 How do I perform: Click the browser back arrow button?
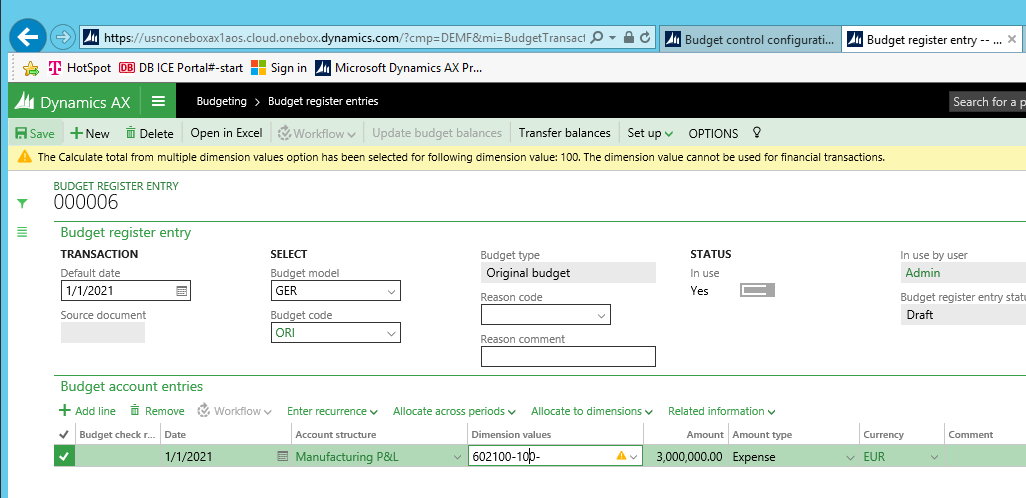coord(28,38)
